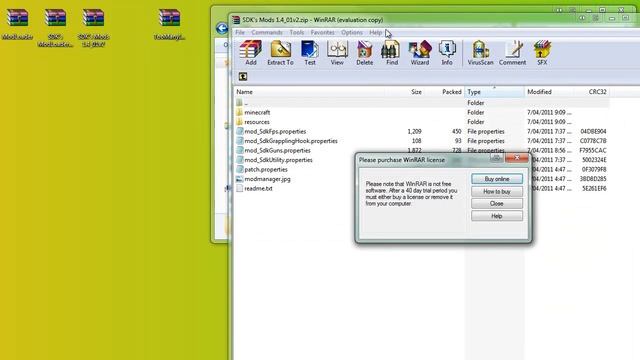Select mod_SdkGrapplingHook.properties file
The width and height of the screenshot is (640, 360).
(287, 141)
